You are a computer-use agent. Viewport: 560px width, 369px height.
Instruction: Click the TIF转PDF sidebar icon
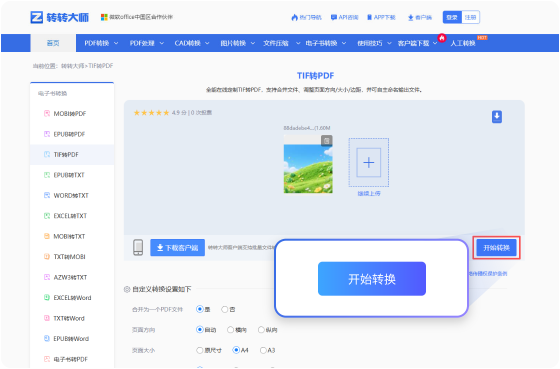[x=47, y=154]
